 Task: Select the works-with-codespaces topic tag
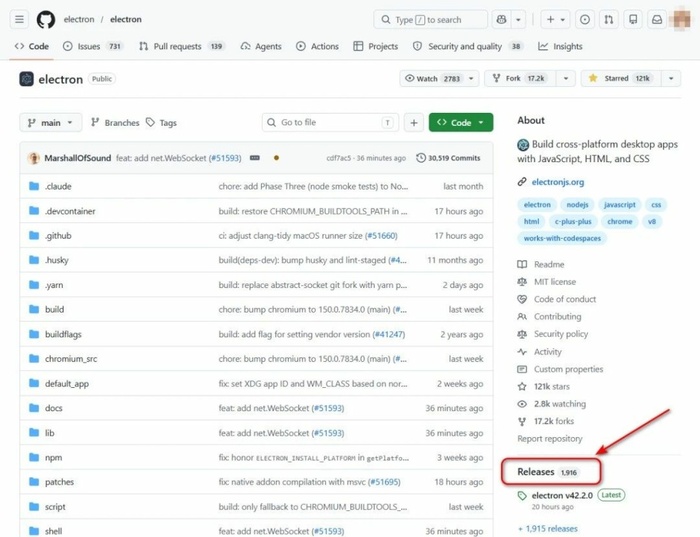(562, 238)
